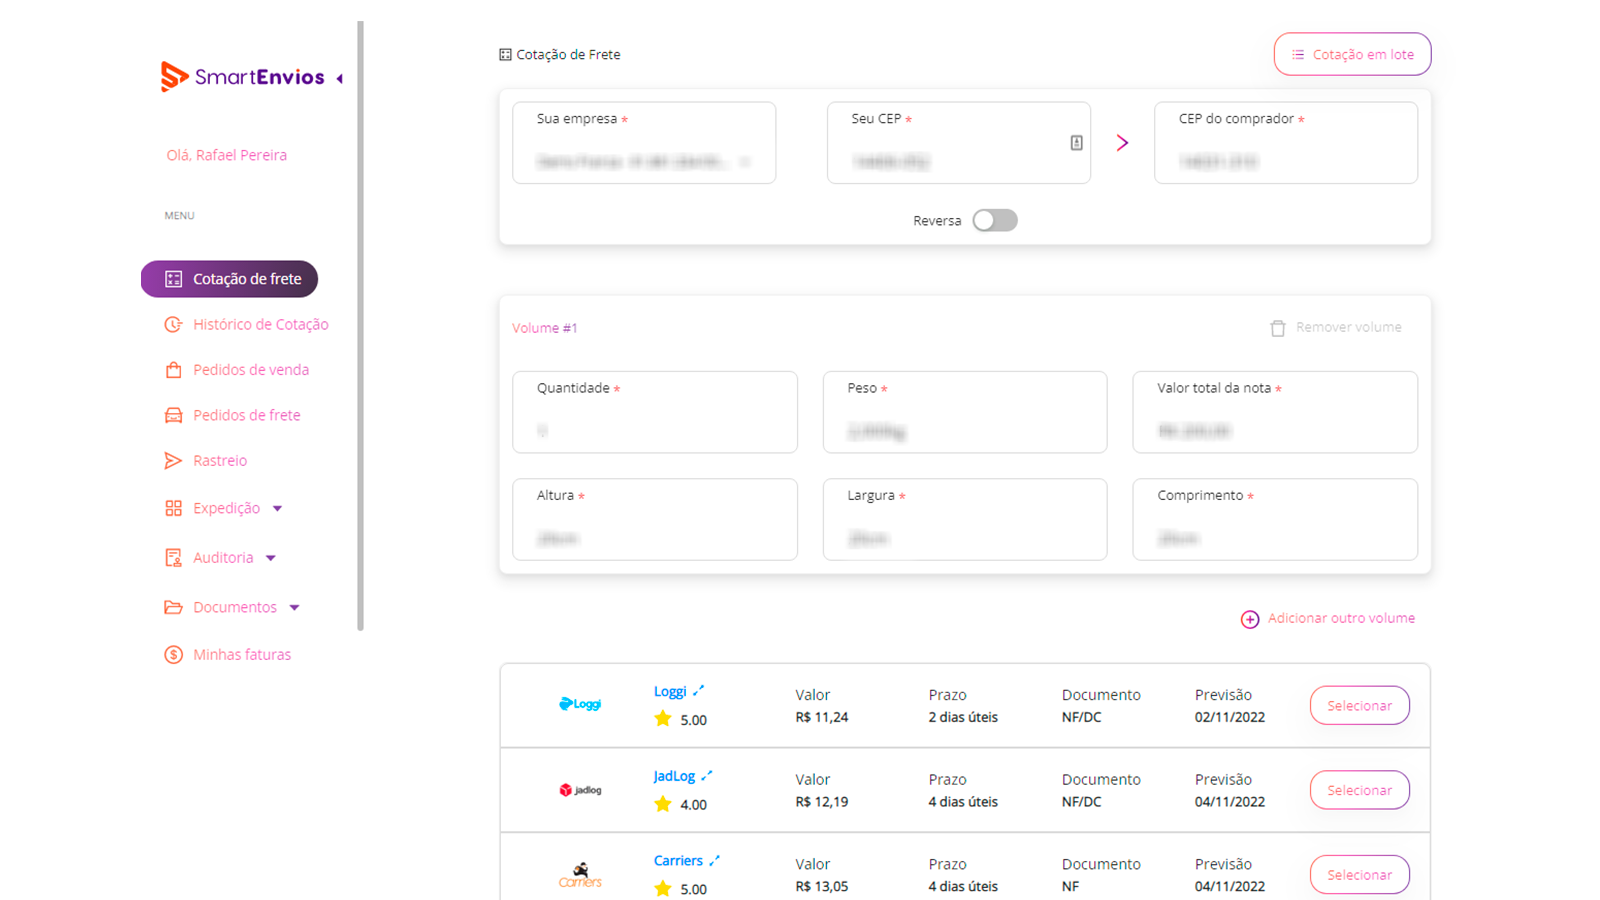The width and height of the screenshot is (1600, 900).
Task: Click the Largura field
Action: [x=965, y=519]
